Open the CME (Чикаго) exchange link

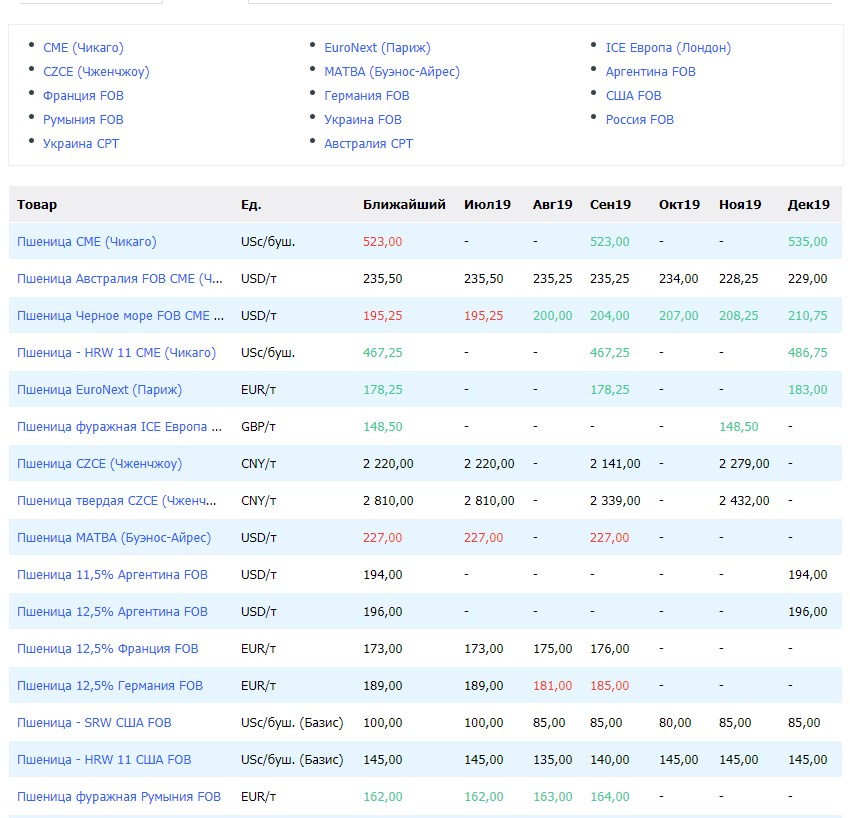83,48
